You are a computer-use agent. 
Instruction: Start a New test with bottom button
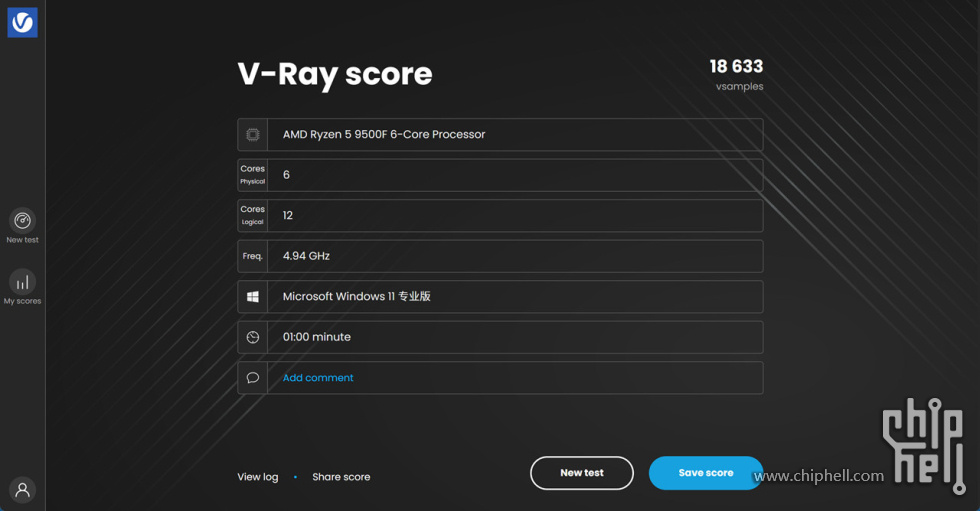tap(582, 473)
